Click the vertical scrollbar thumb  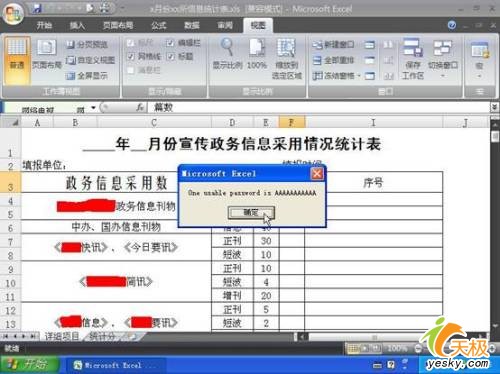(495, 136)
